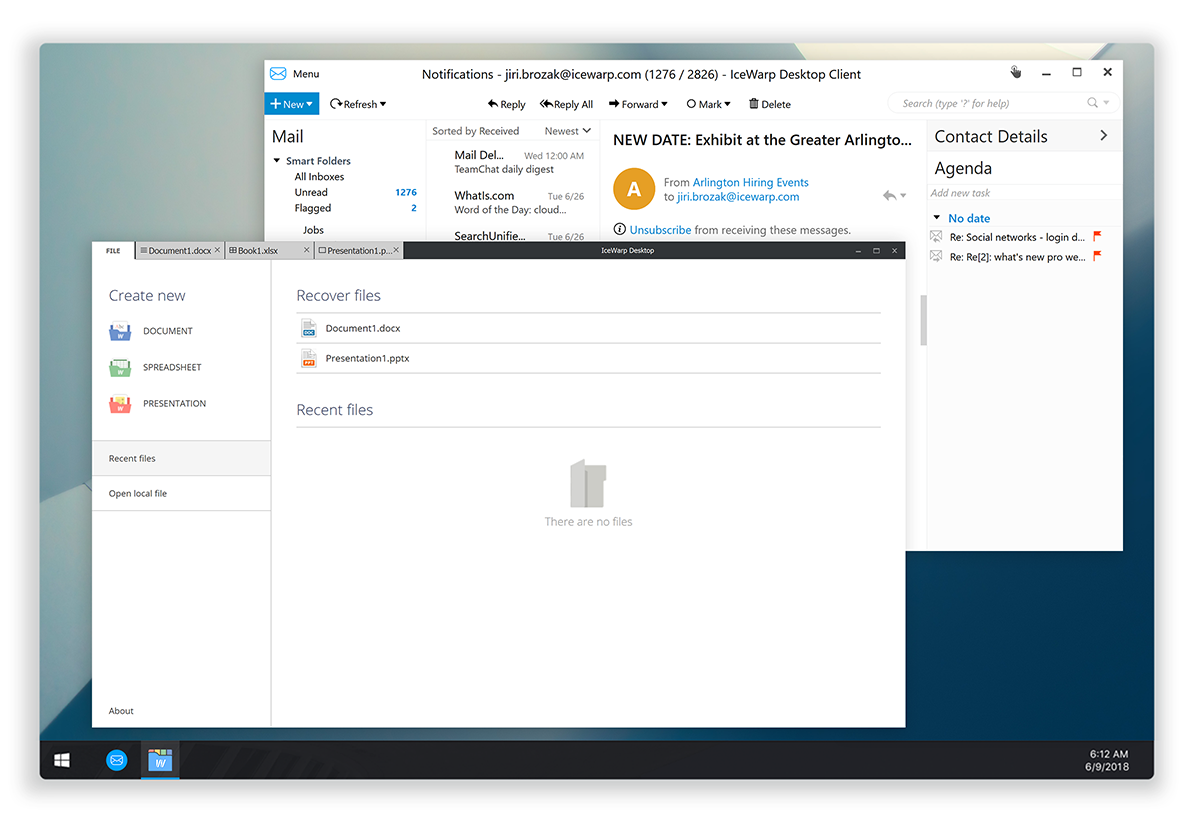Click the touch mode hand icon
Screen dimensions: 1200x828
click(x=1016, y=72)
